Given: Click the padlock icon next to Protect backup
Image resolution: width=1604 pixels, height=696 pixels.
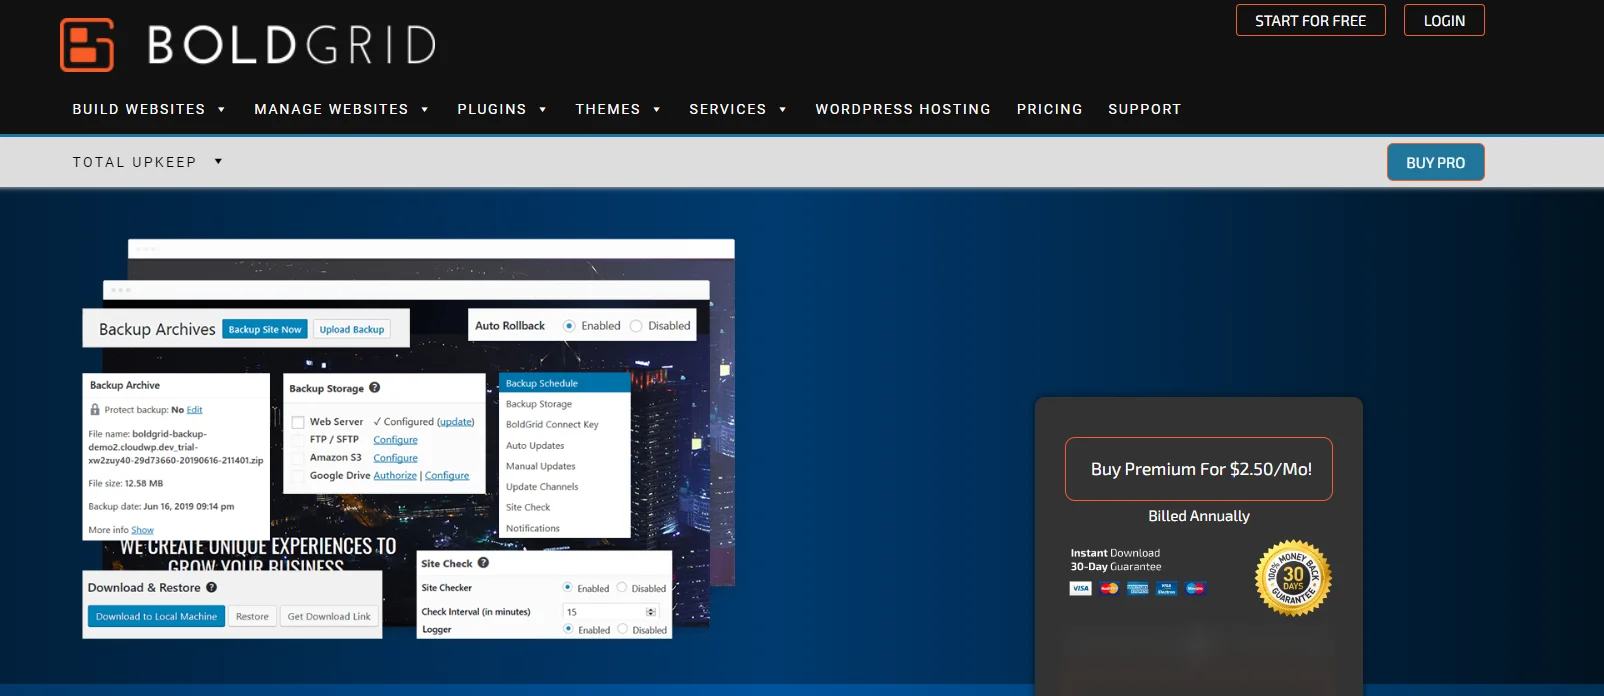Looking at the screenshot, I should coord(95,410).
